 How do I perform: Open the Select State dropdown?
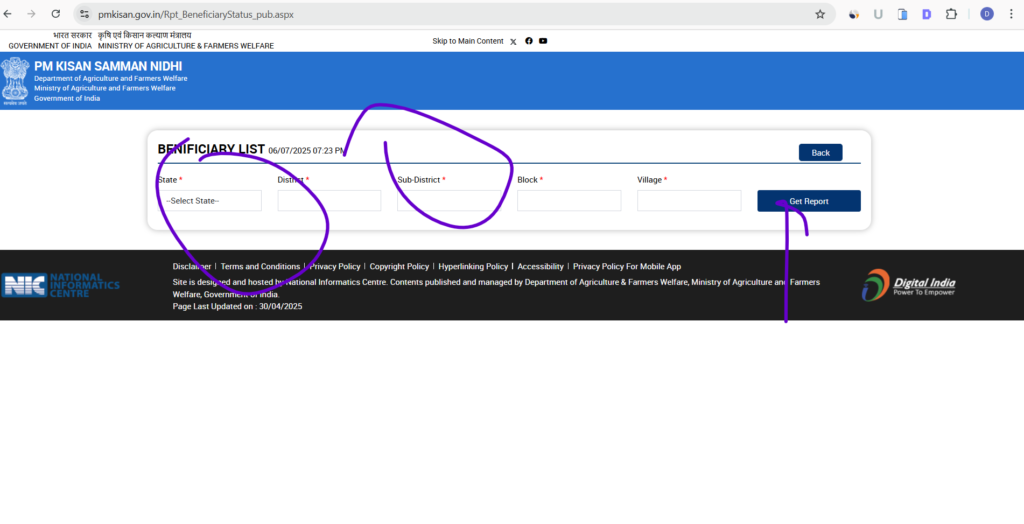coord(210,201)
